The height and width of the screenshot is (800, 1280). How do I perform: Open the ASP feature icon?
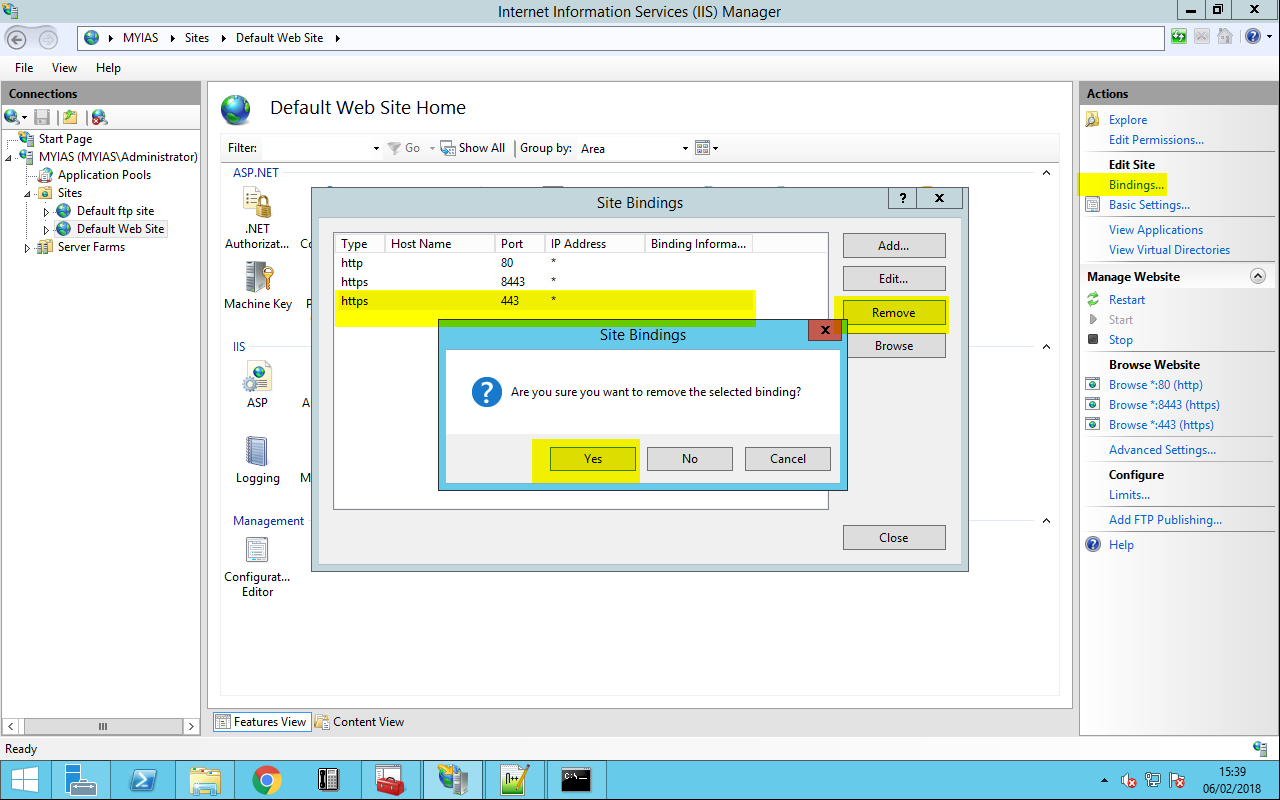click(257, 378)
